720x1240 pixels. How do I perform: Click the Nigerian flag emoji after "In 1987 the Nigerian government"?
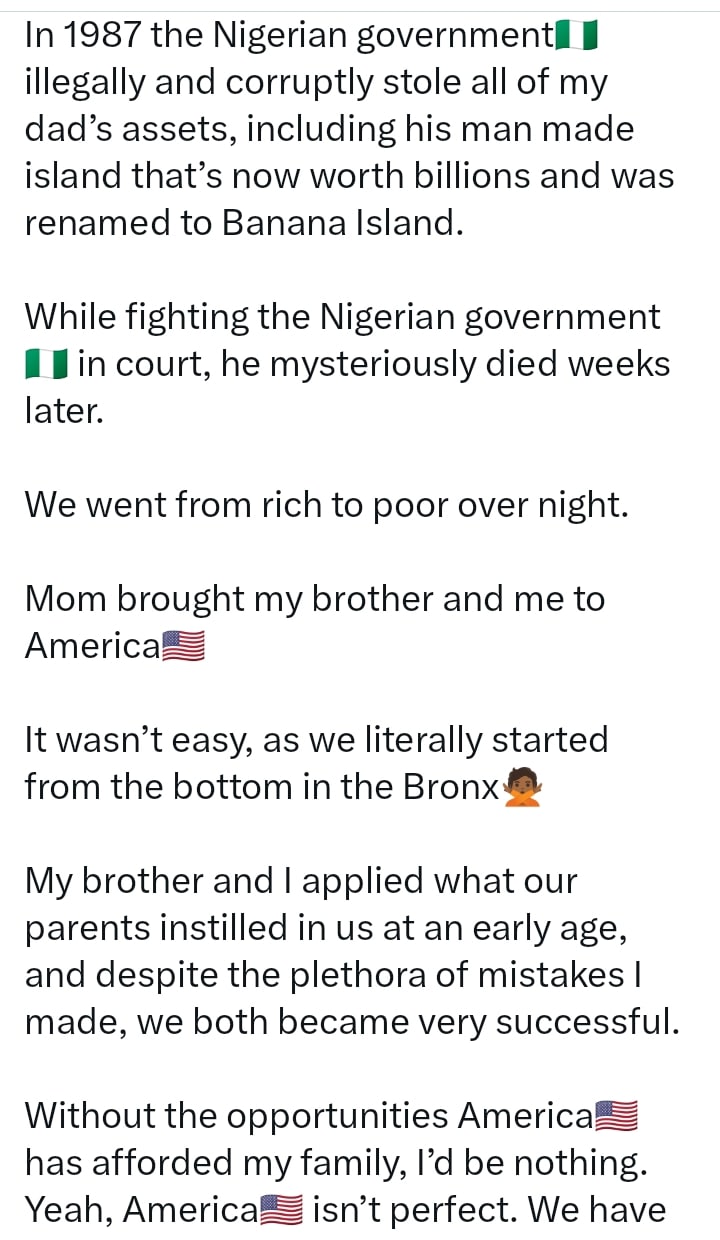(576, 37)
